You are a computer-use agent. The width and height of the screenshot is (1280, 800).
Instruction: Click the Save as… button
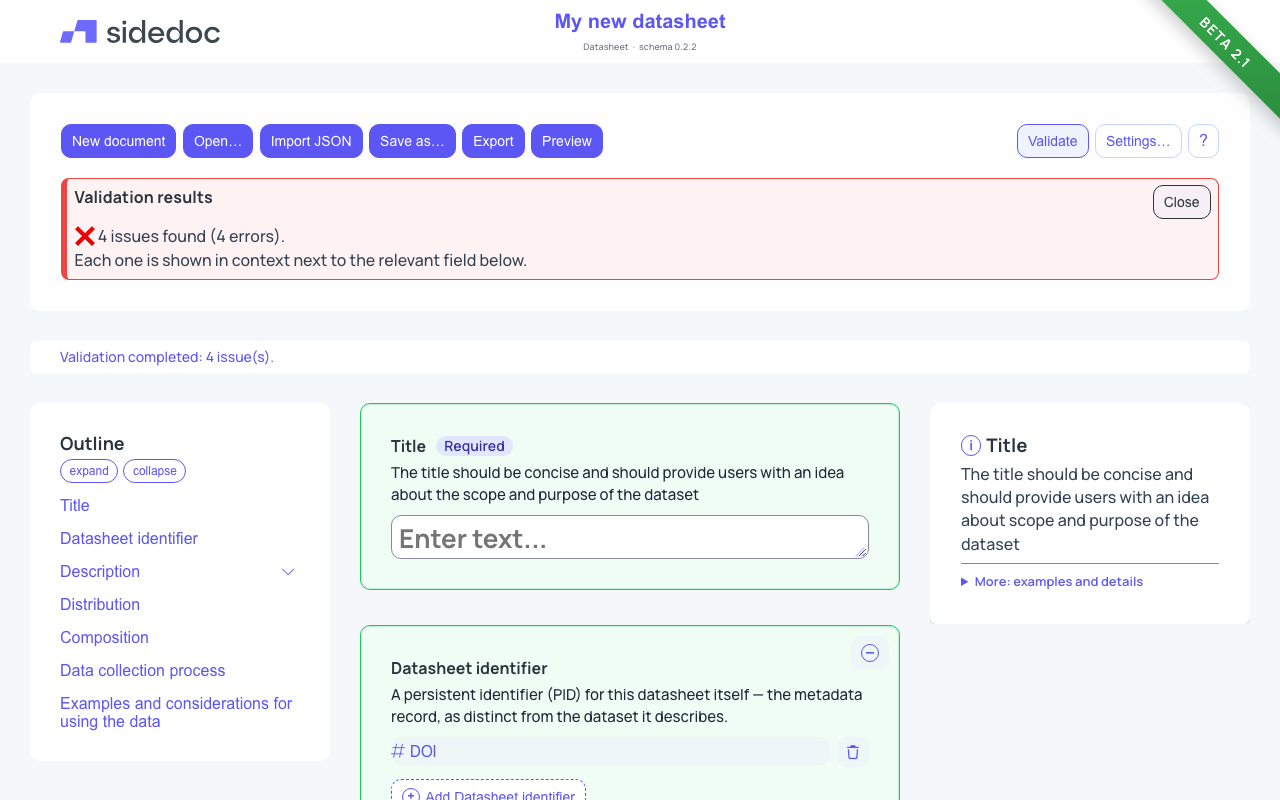(412, 141)
